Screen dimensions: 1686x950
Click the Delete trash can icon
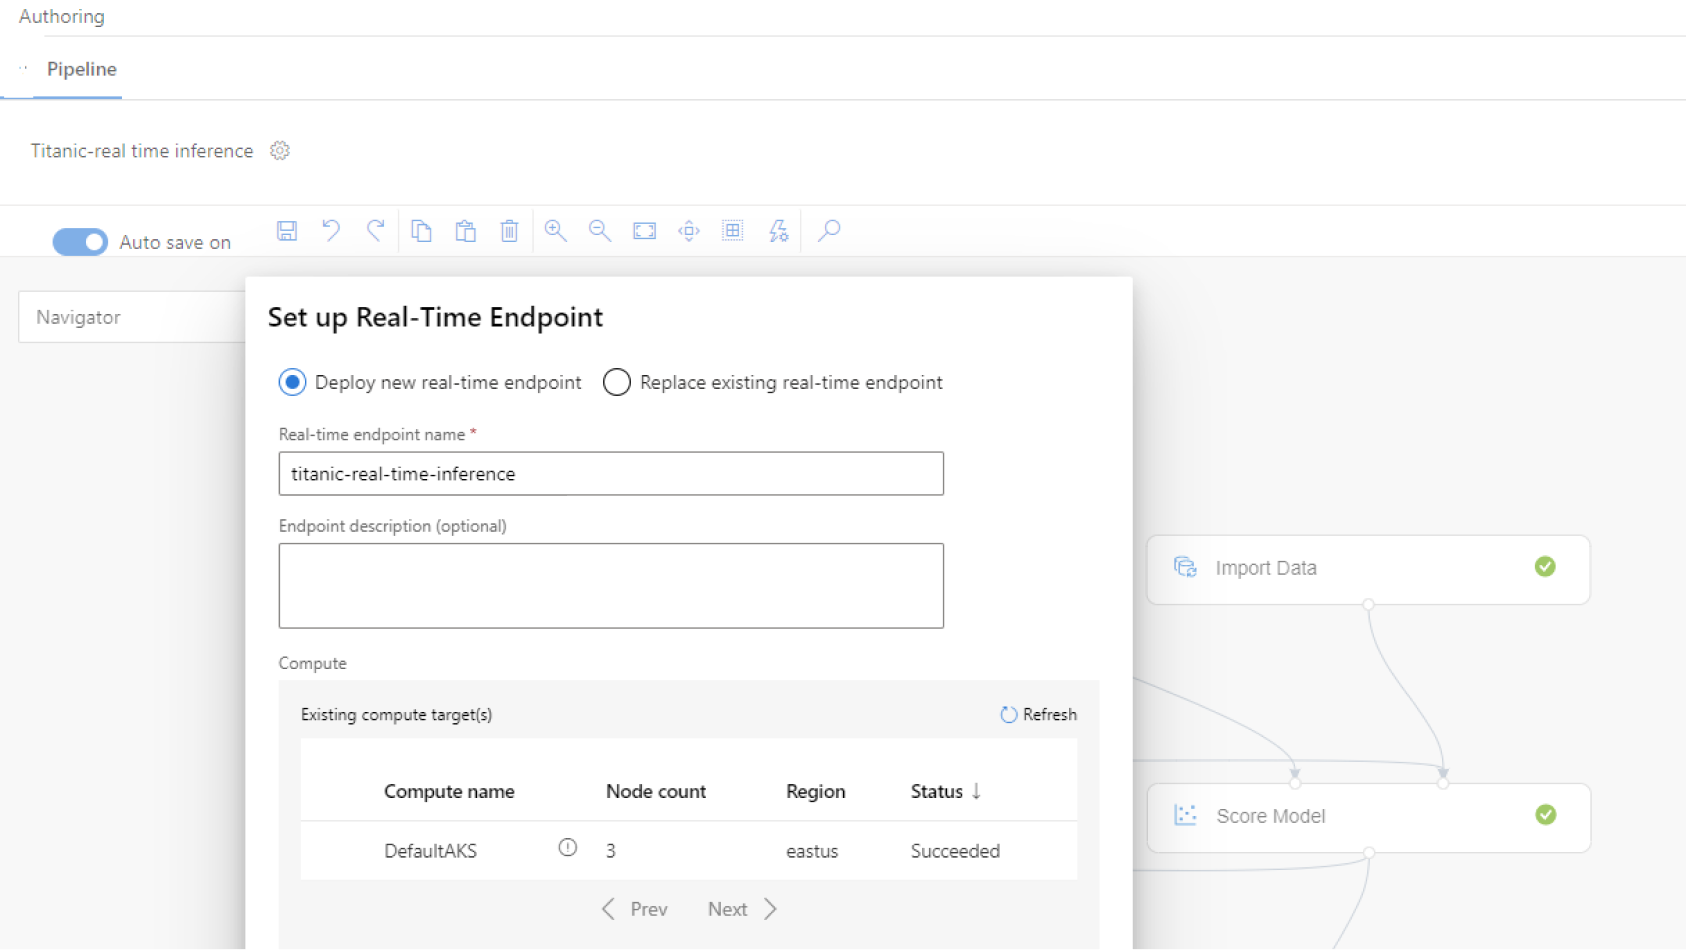[x=509, y=231]
